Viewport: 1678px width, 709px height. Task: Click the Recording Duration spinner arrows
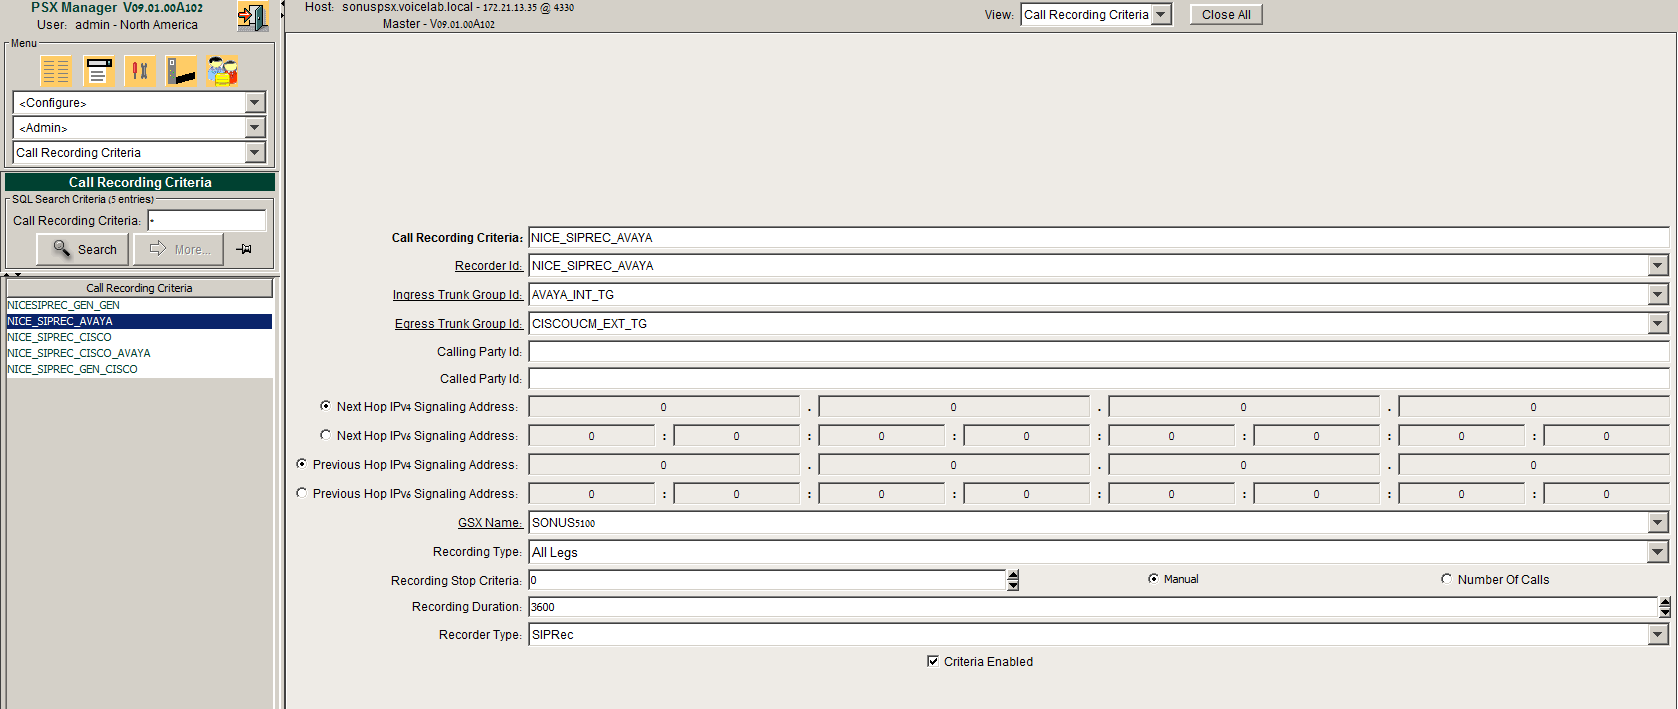point(1664,607)
